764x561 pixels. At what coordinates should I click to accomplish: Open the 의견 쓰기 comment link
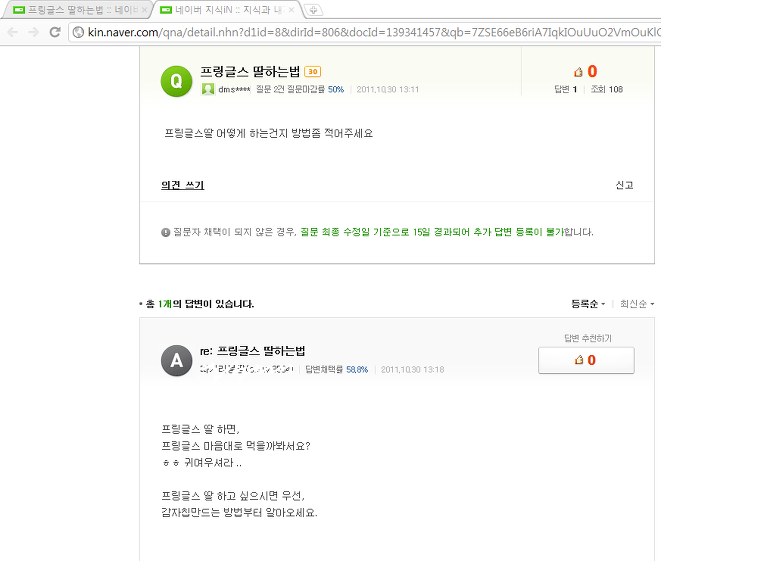pyautogui.click(x=183, y=185)
